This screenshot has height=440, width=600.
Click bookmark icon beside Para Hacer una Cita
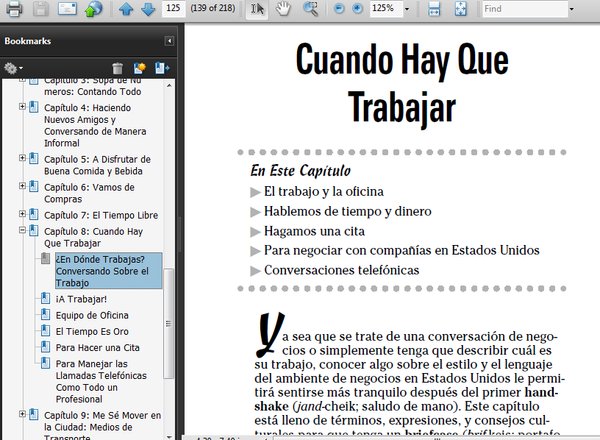(45, 346)
